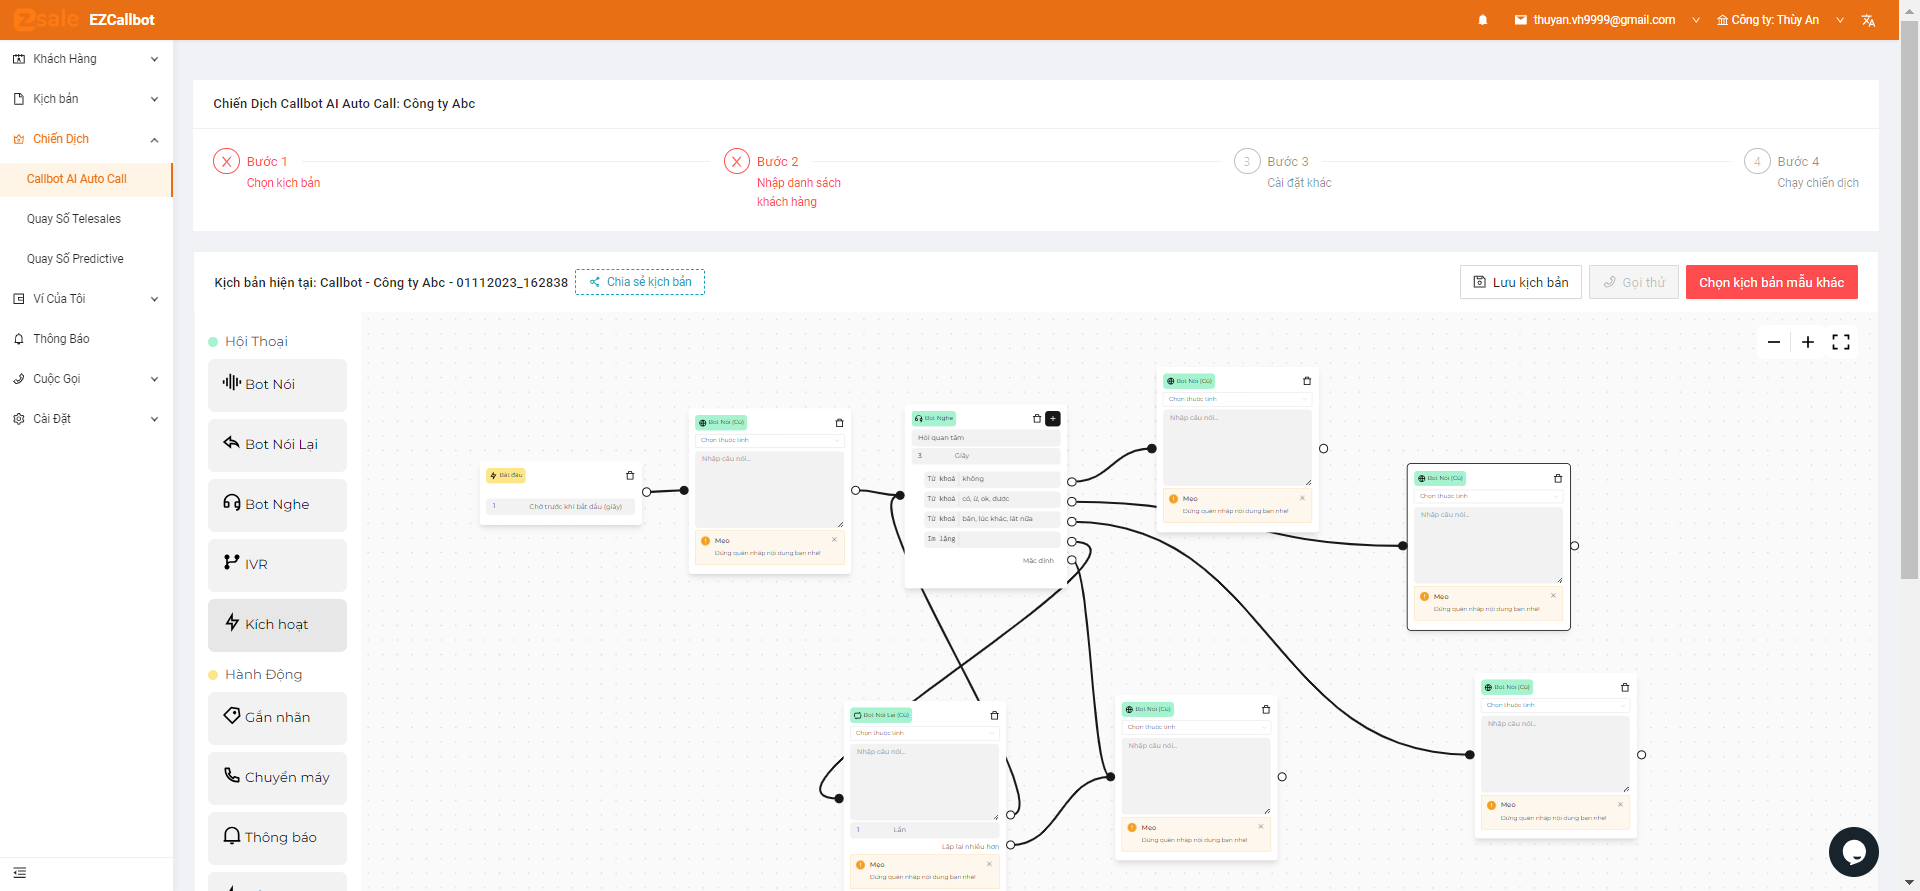Delete the Bot Nghe node via trash icon
This screenshot has width=1920, height=891.
click(x=1037, y=419)
